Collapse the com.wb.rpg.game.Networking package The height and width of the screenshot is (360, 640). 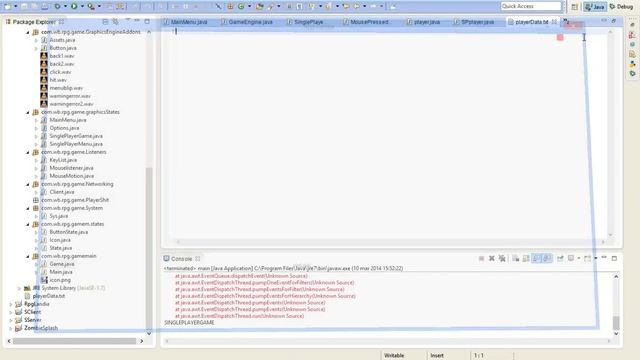(28, 184)
